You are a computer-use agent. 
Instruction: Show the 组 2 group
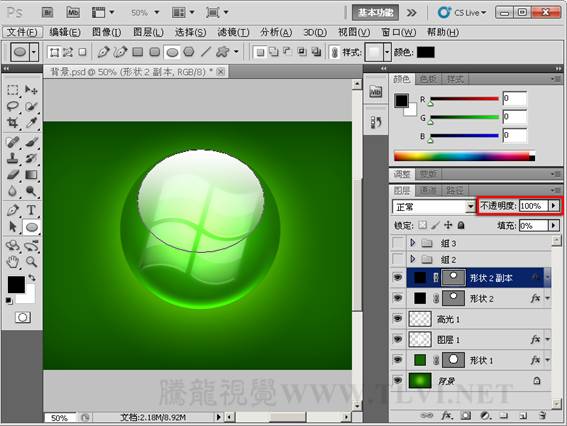(398, 259)
